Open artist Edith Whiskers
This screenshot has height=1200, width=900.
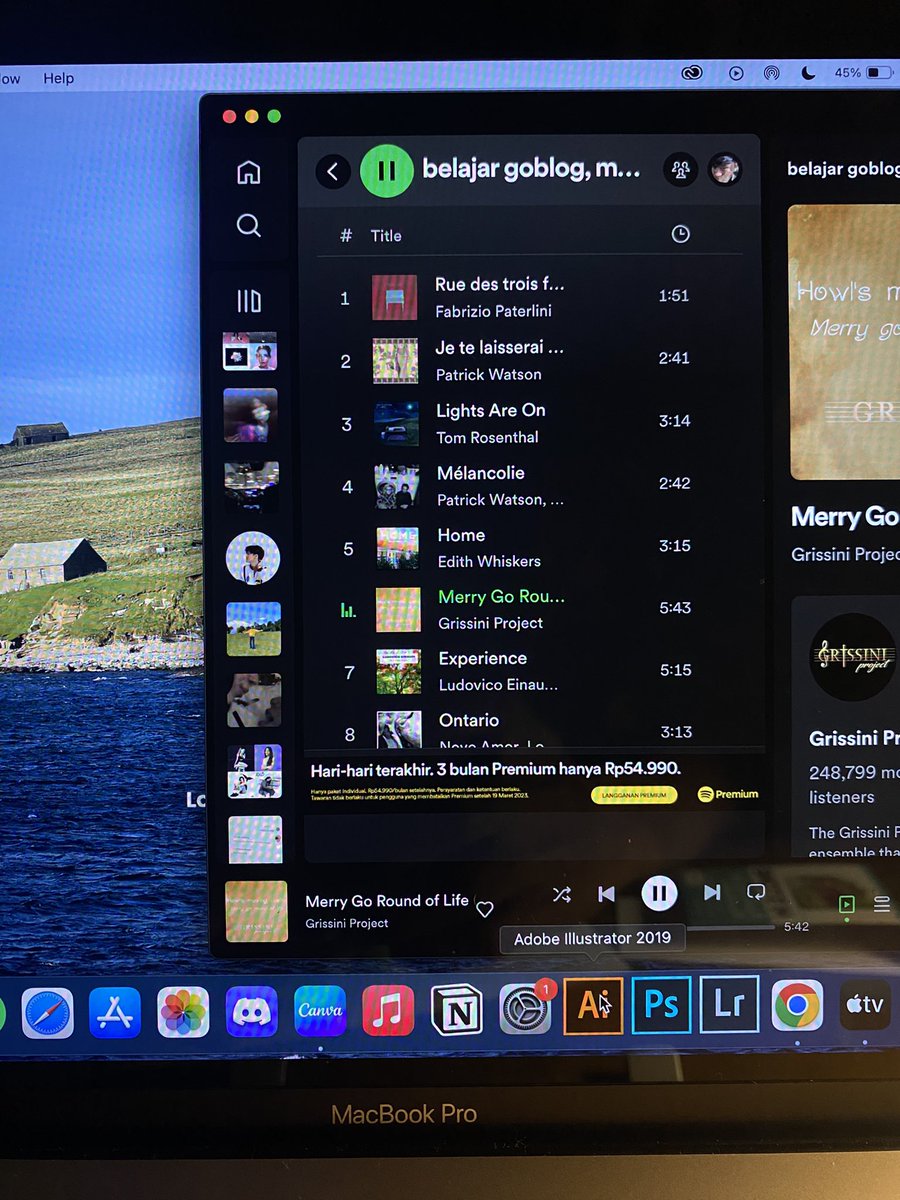pyautogui.click(x=489, y=561)
